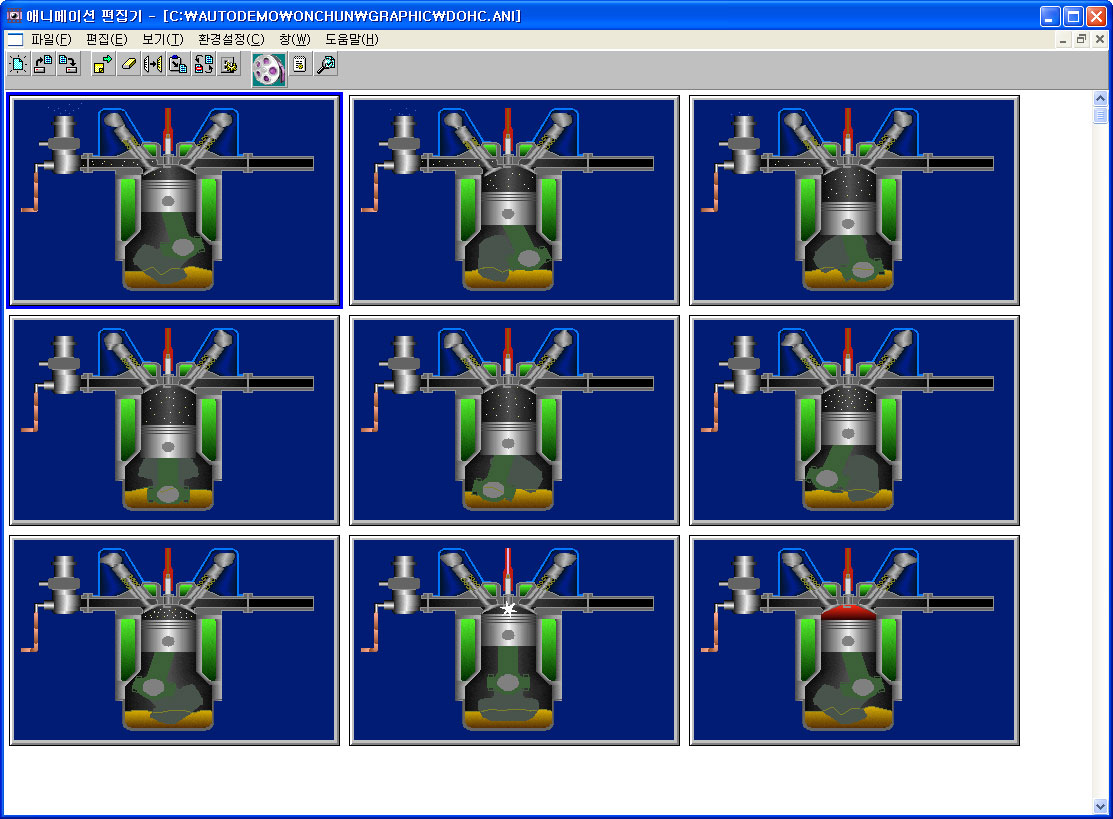The width and height of the screenshot is (1113, 819).
Task: Click the eraser tool icon
Action: (x=128, y=65)
